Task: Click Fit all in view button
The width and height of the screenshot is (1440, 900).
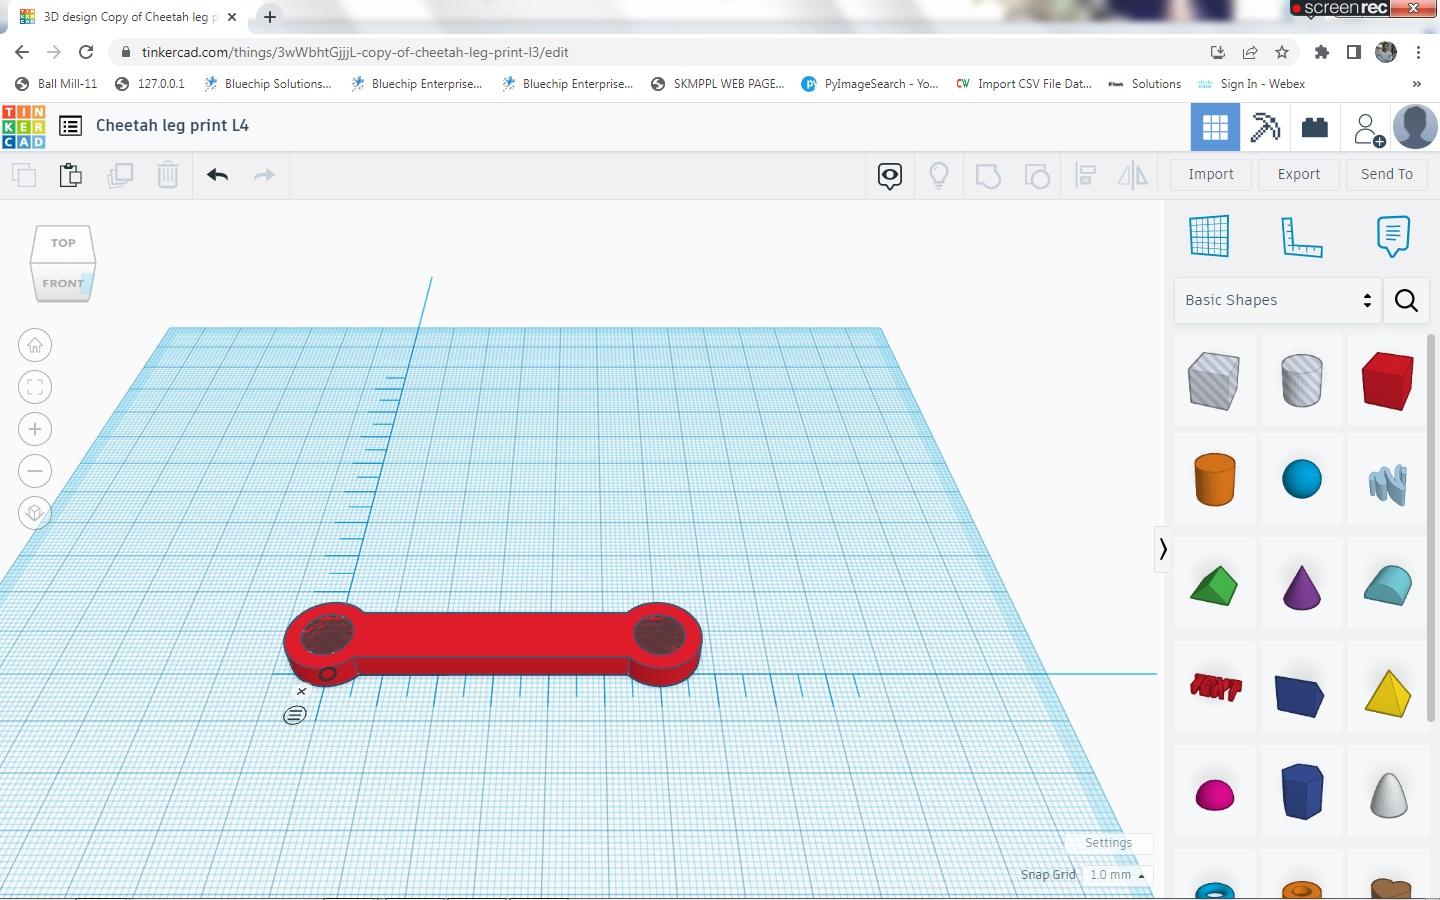Action: [x=35, y=388]
